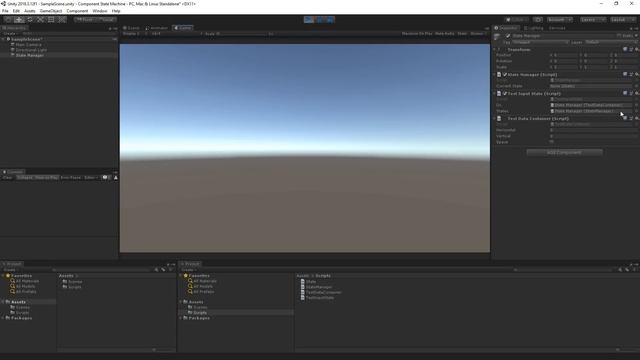640x360 pixels.
Task: Open Test Data Container script gear menu
Action: click(x=636, y=118)
